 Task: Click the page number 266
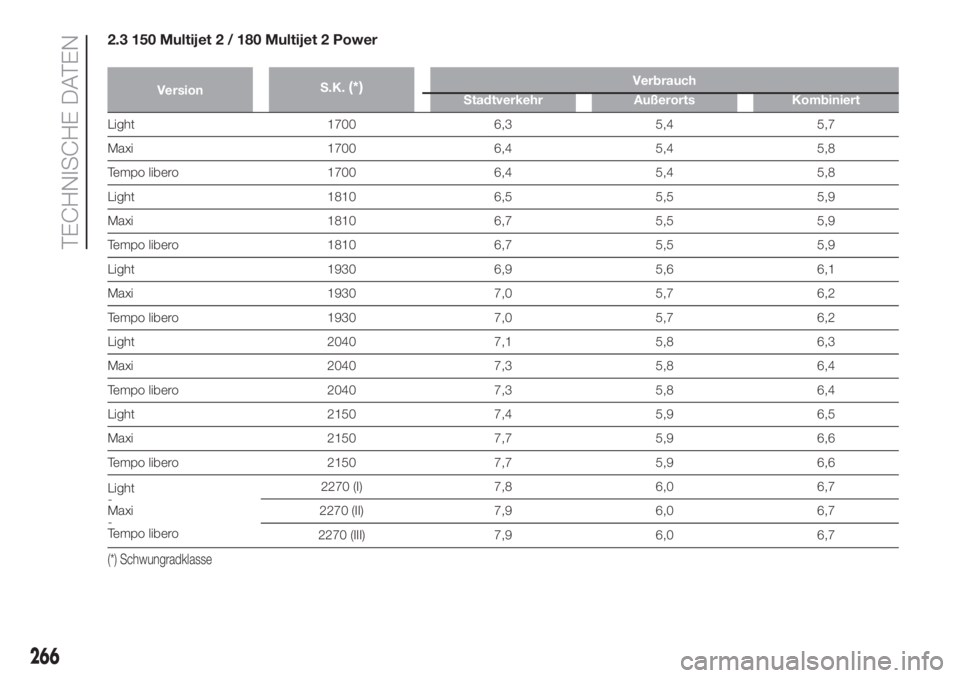click(x=45, y=656)
